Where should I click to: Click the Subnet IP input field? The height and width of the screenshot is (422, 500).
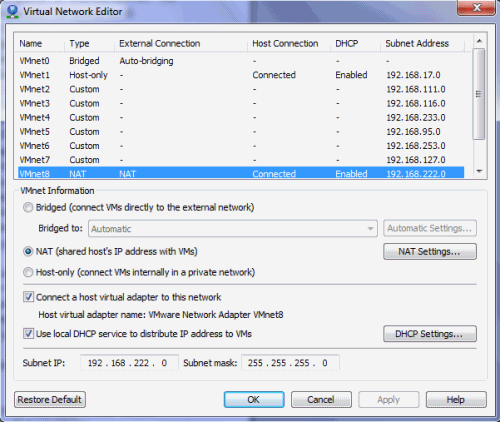point(129,363)
